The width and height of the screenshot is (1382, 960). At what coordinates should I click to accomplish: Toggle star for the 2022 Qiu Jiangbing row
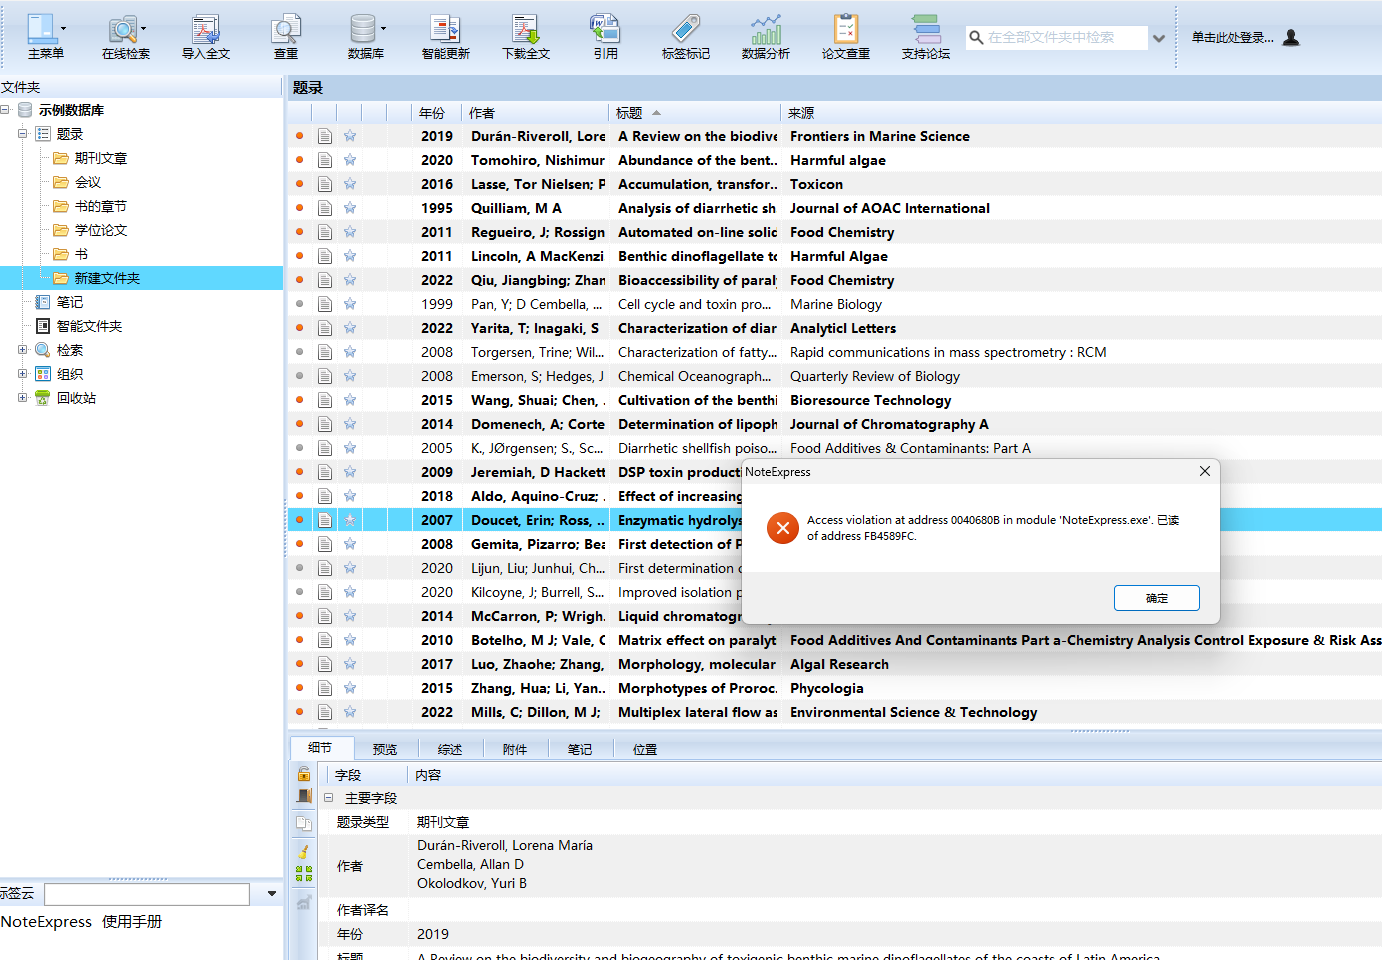350,280
